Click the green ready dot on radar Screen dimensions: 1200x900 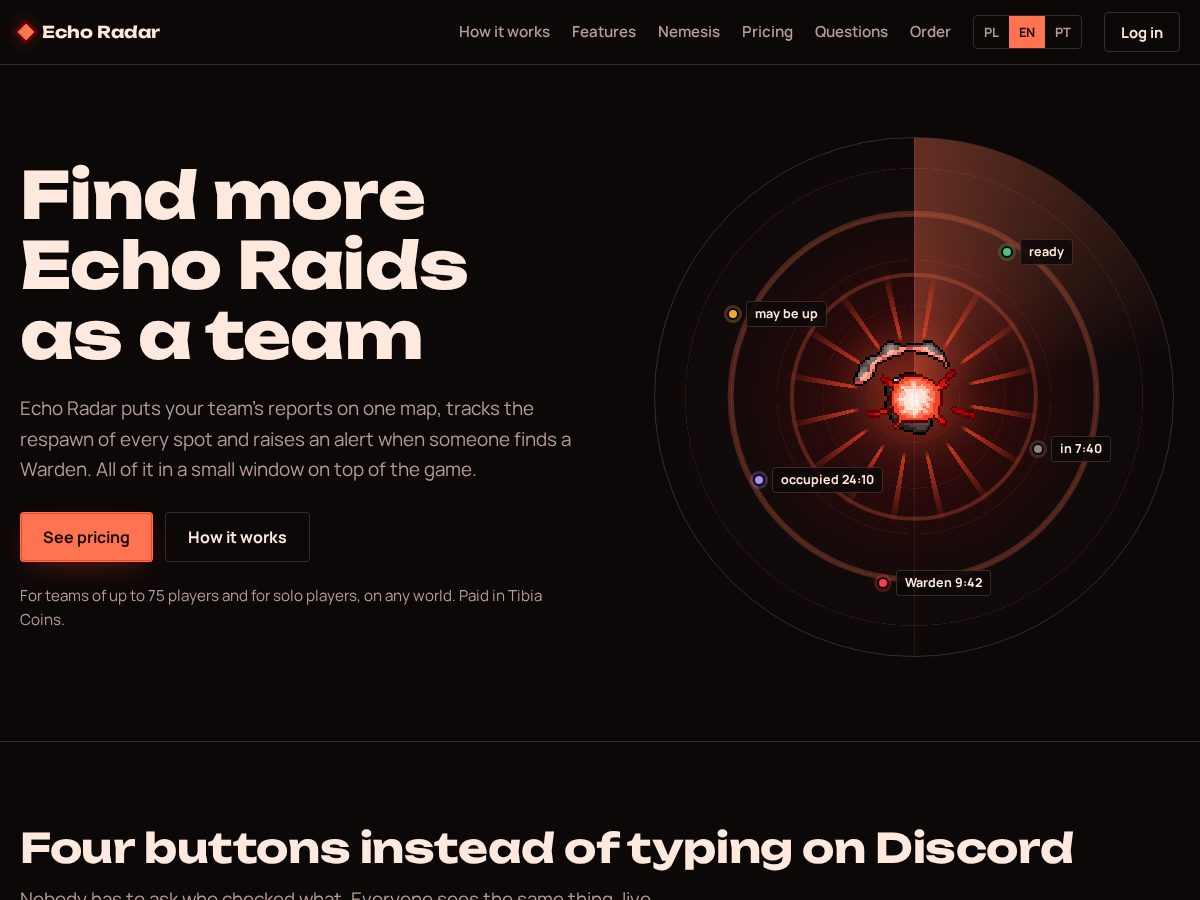[1007, 252]
